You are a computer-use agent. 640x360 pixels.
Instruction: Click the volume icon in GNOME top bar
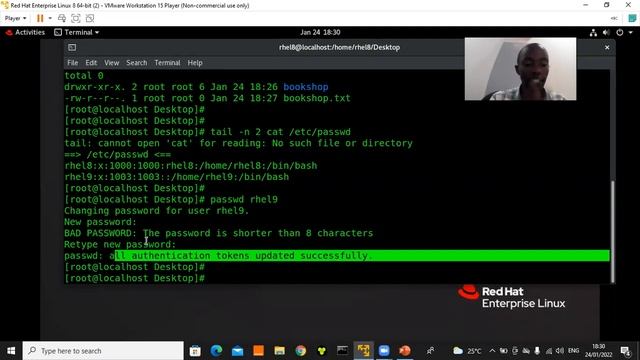point(606,33)
